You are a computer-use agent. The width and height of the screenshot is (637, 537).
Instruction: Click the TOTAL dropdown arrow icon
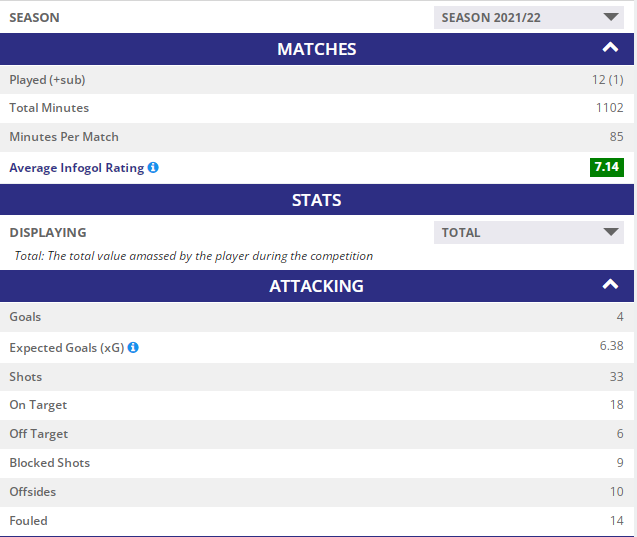(x=611, y=232)
